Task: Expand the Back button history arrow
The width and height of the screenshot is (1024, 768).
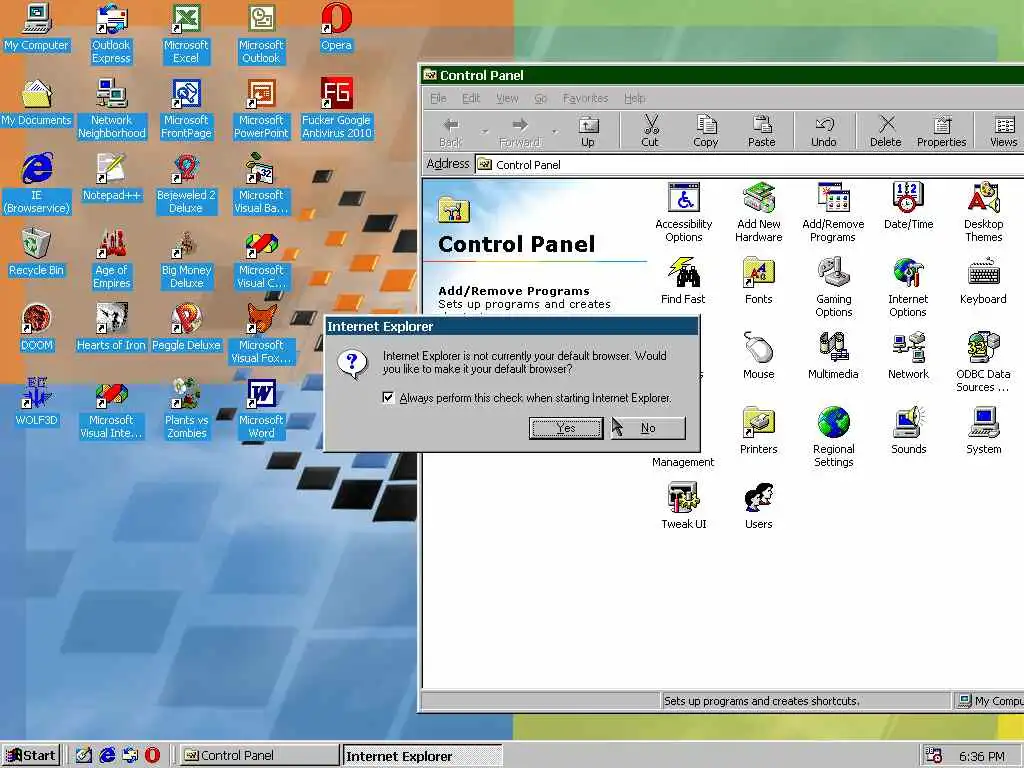Action: pyautogui.click(x=485, y=132)
